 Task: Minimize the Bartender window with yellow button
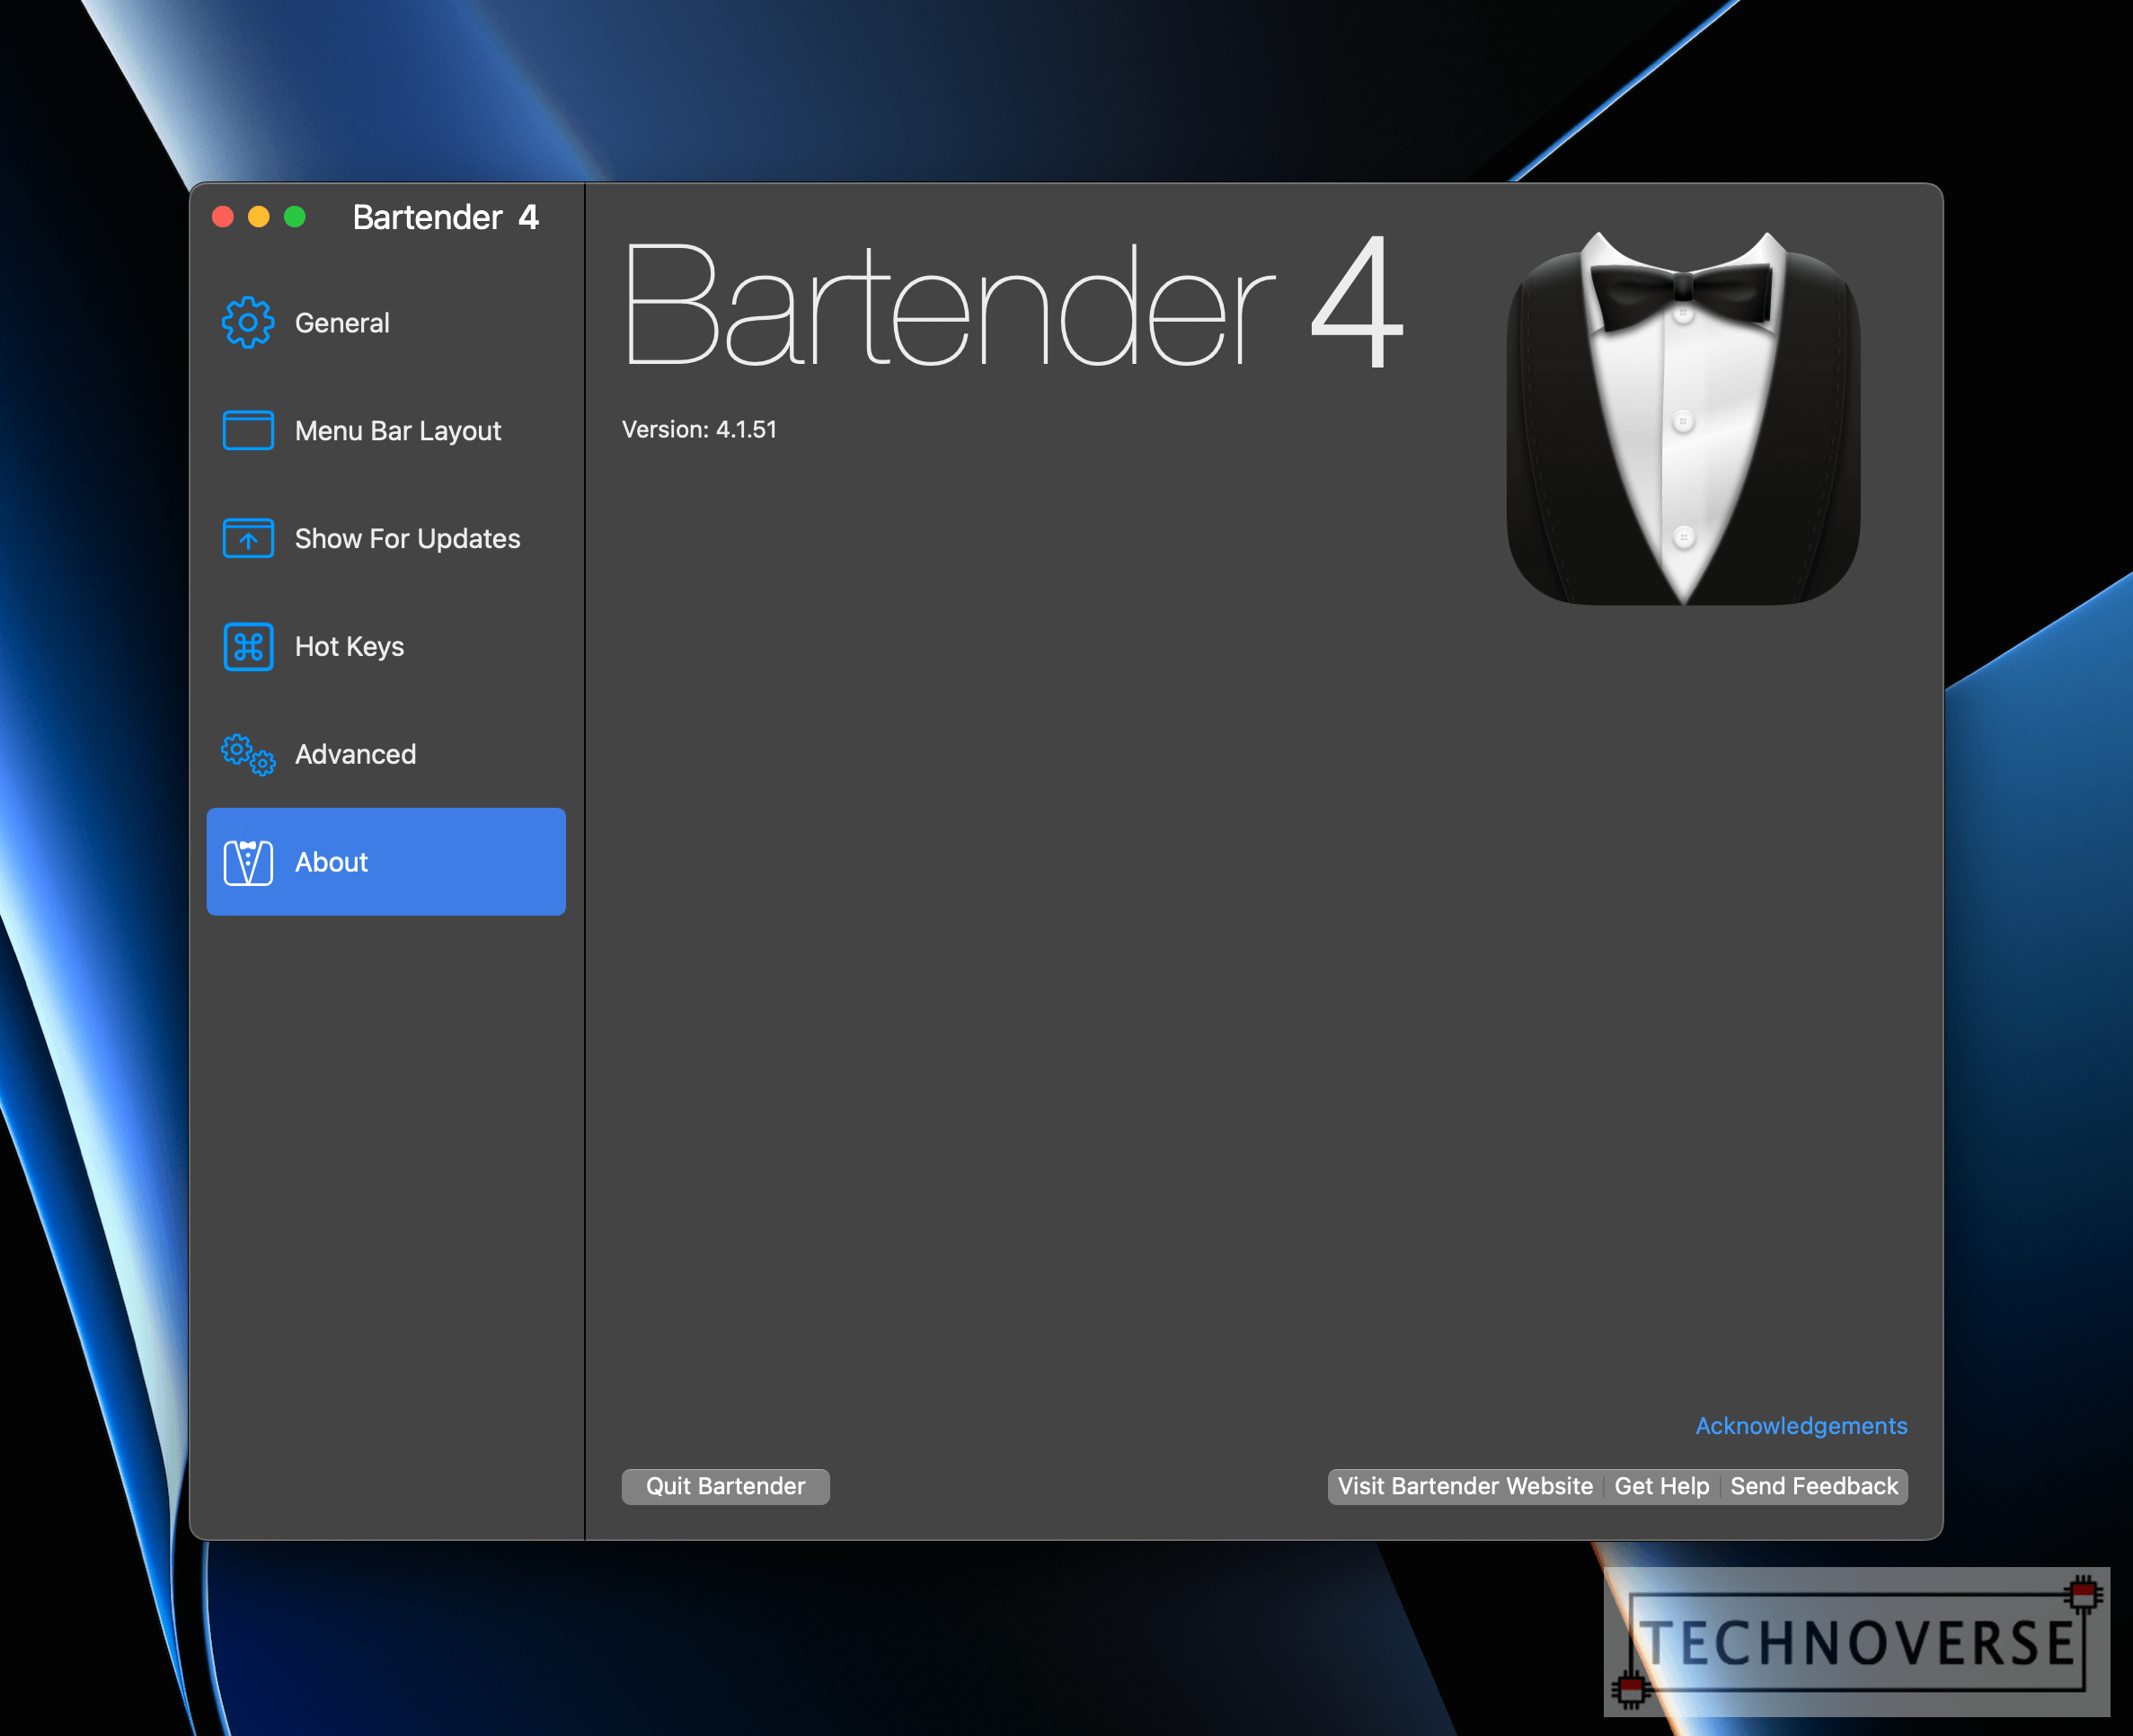259,217
